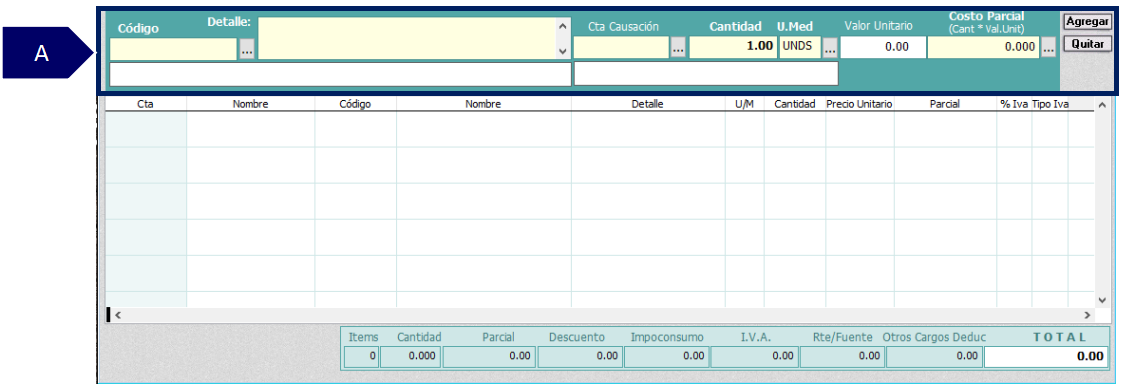The height and width of the screenshot is (390, 1122).
Task: Click the Precio Unitario column header
Action: 859,104
